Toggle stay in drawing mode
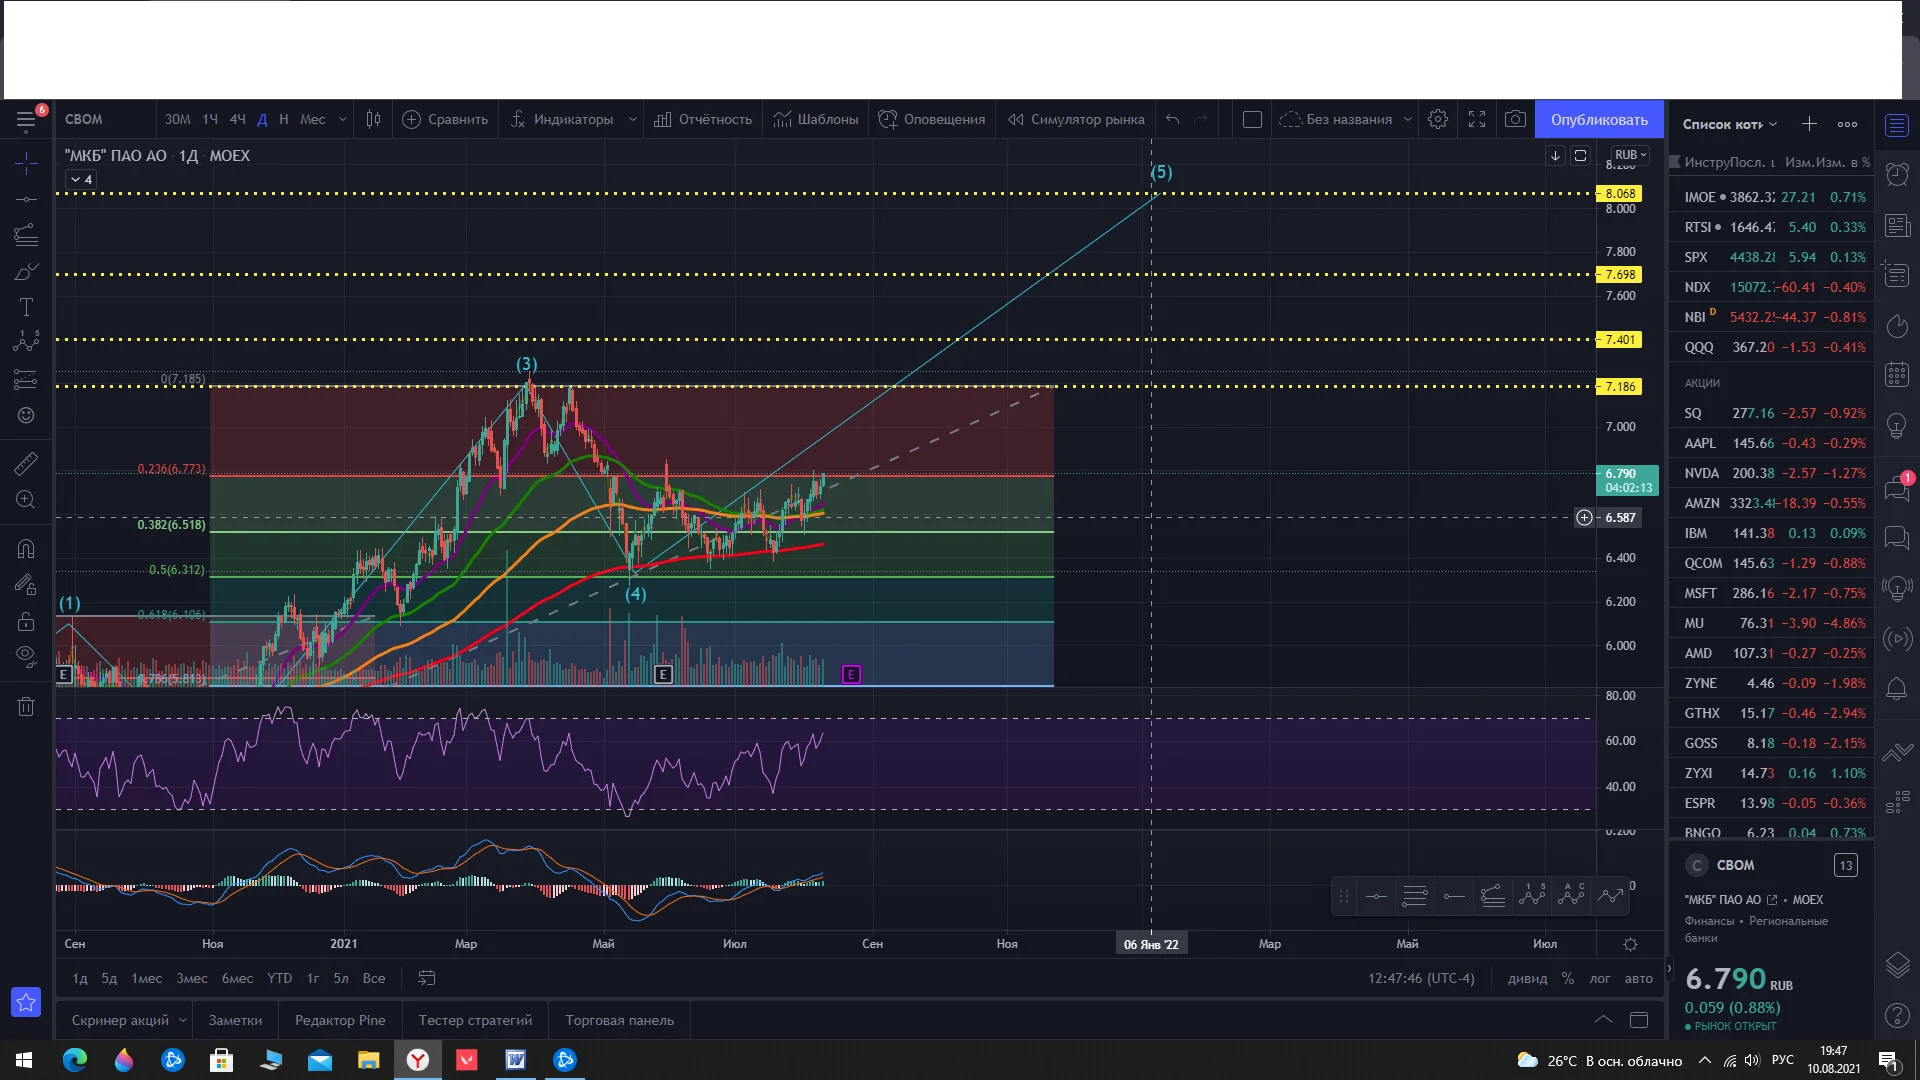Viewport: 1920px width, 1080px height. point(26,585)
